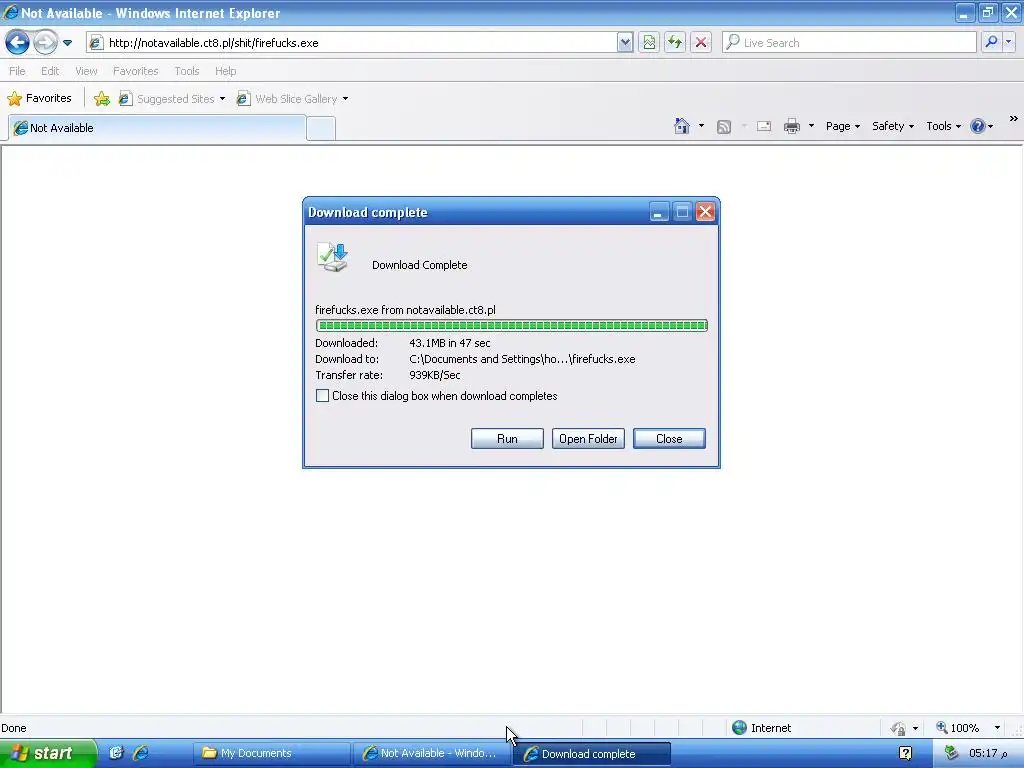Click the Show Desktop quick launch icon

click(116, 753)
